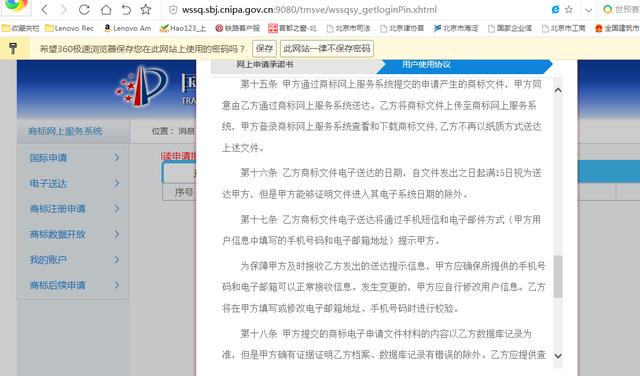Viewport: 640px width, 376px height.
Task: Click the 序号 table column header
Action: (184, 192)
